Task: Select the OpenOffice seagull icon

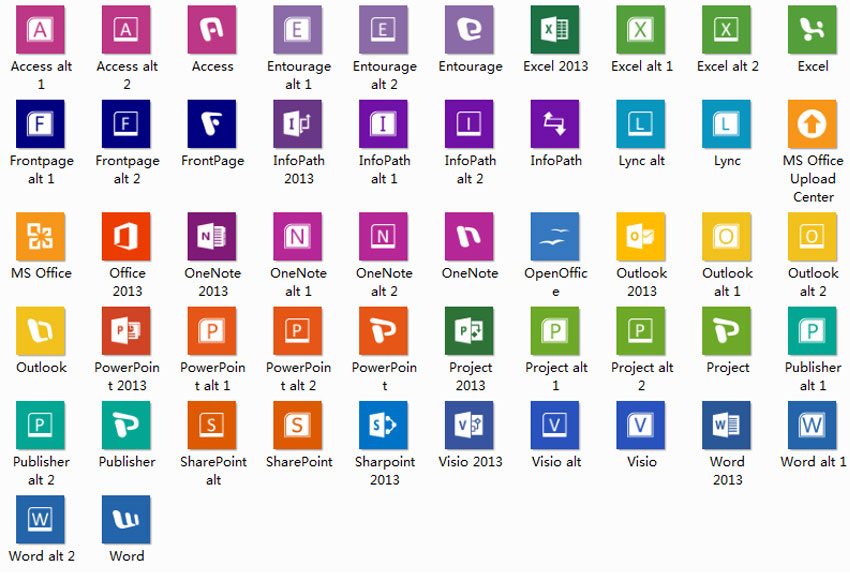Action: point(555,237)
